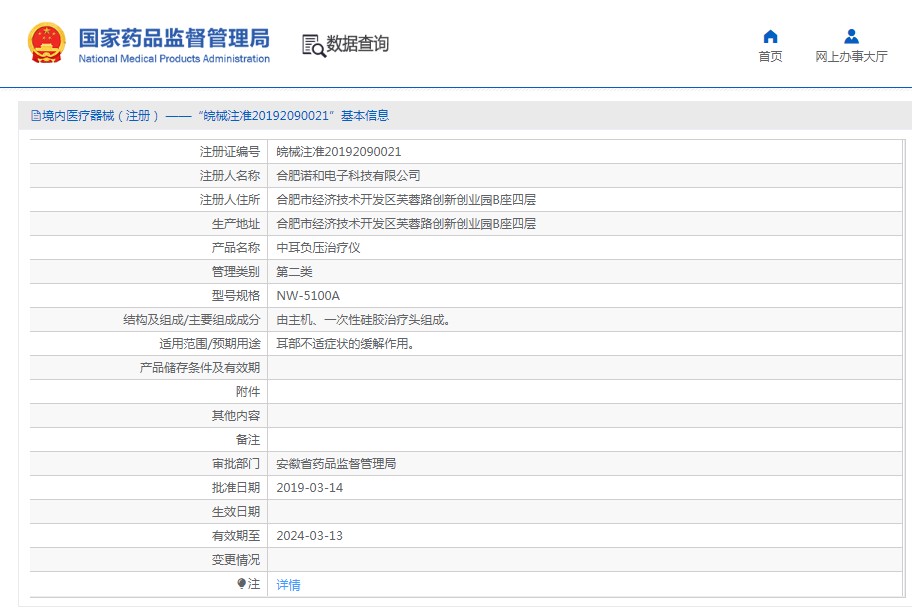Click the 结构及组成/主要组成成分 label
This screenshot has height=608, width=912.
tap(191, 320)
